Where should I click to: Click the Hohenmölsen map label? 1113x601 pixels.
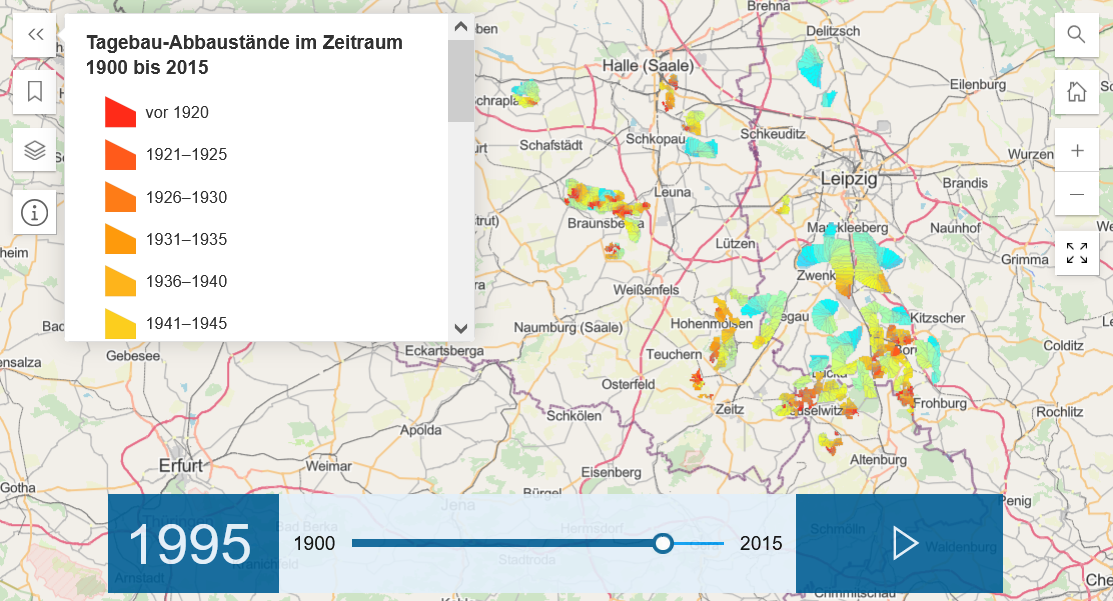[x=711, y=324]
